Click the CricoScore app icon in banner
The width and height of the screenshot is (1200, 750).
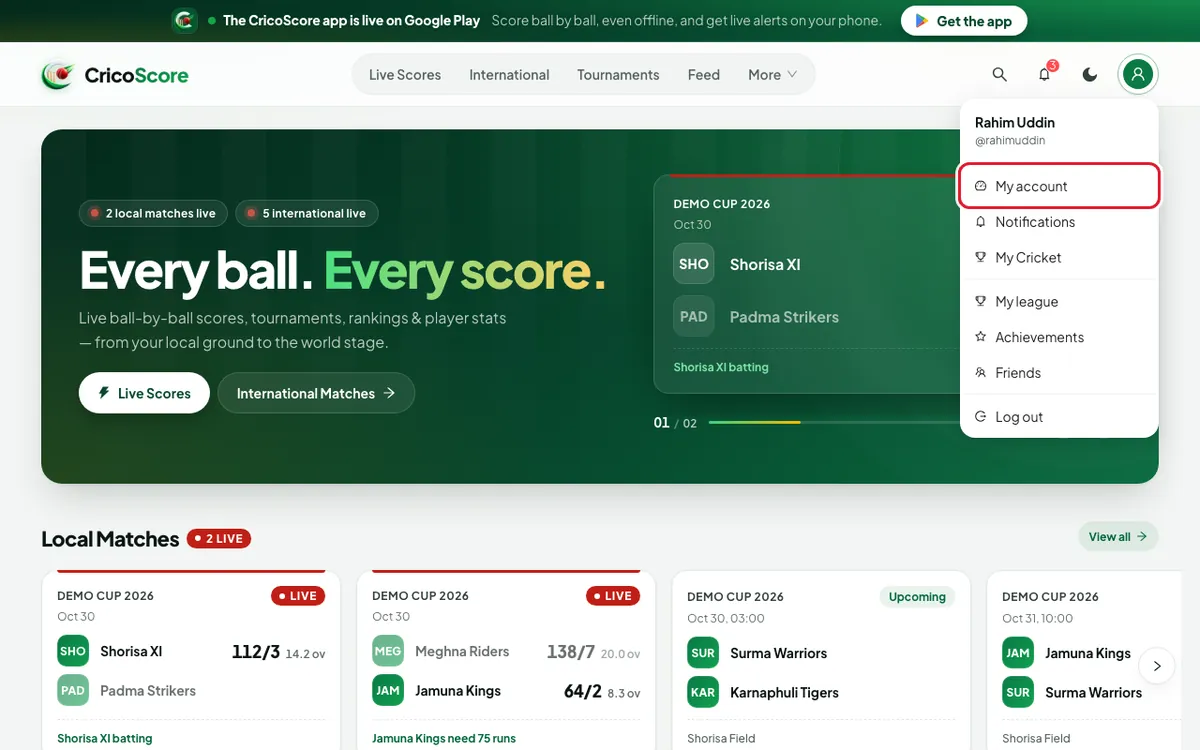(x=184, y=20)
